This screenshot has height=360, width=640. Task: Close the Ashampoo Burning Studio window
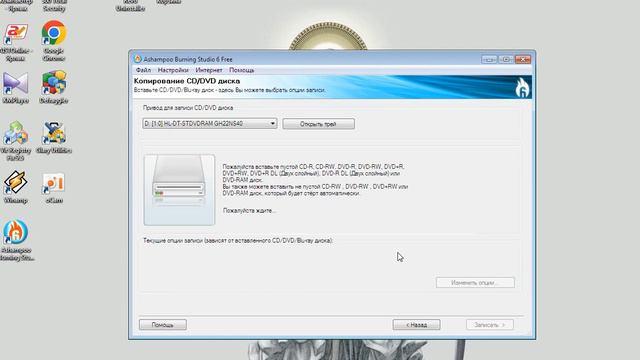[522, 60]
